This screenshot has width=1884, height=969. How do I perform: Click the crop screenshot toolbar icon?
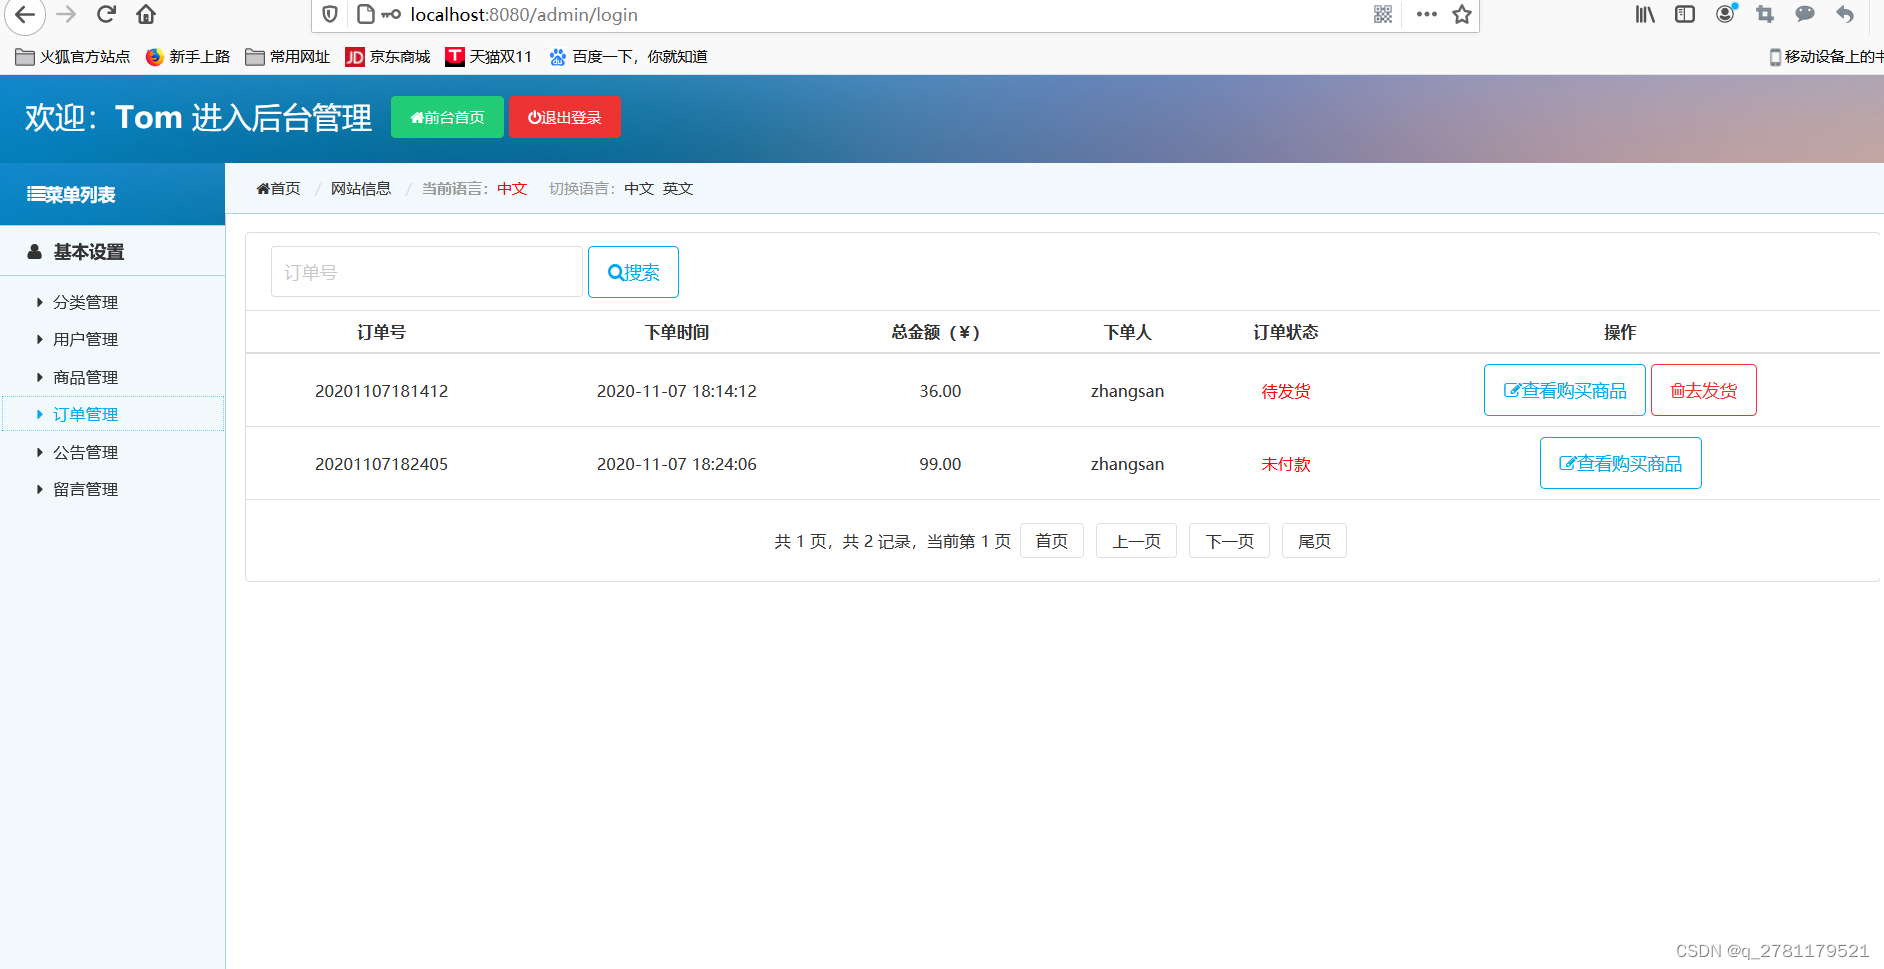tap(1765, 14)
